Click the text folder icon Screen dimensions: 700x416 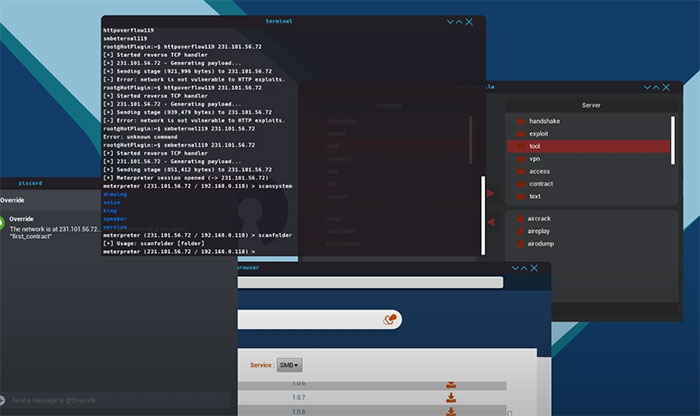(521, 196)
